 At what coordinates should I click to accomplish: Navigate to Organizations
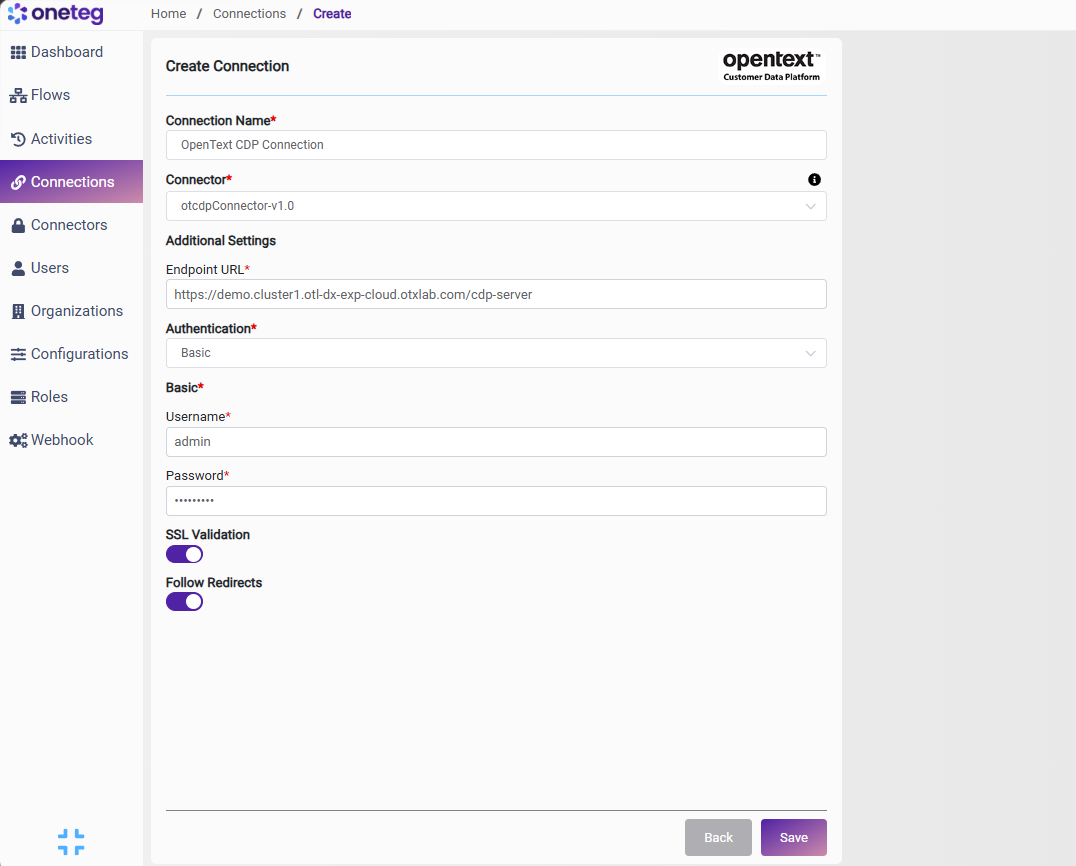(x=71, y=312)
